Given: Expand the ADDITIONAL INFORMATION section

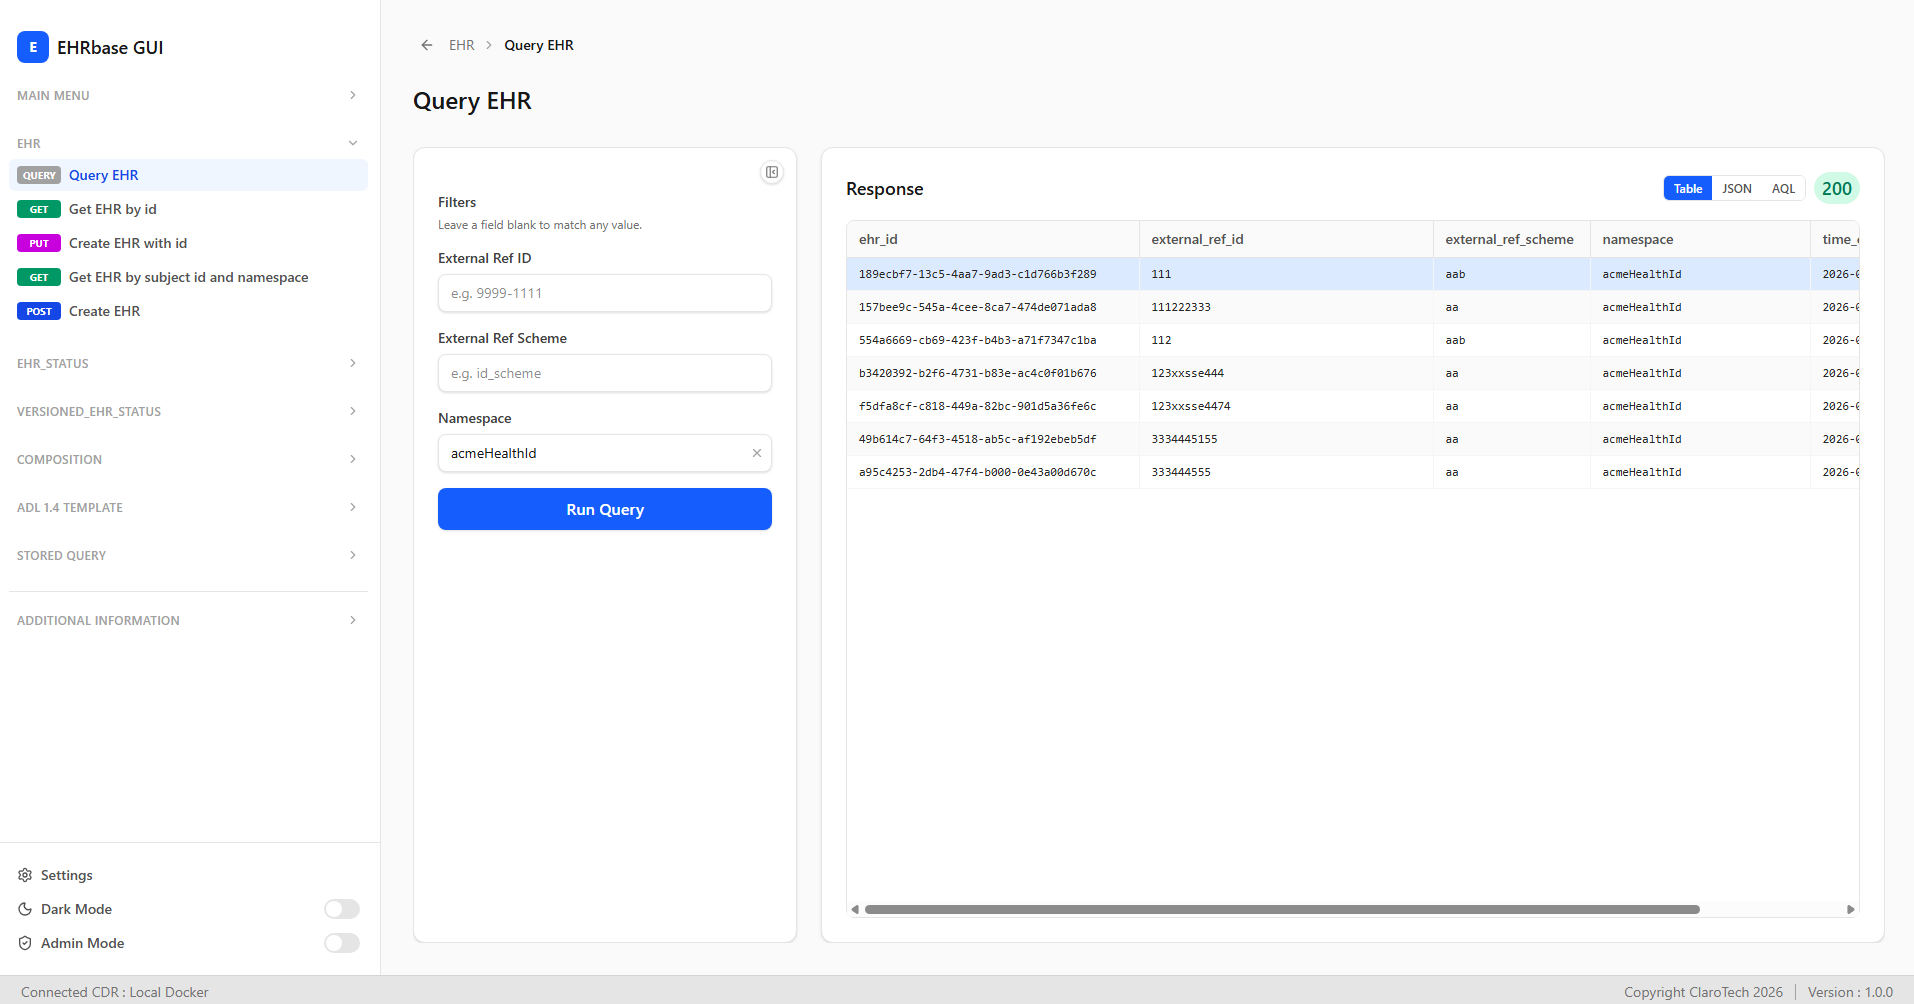Looking at the screenshot, I should tap(188, 620).
